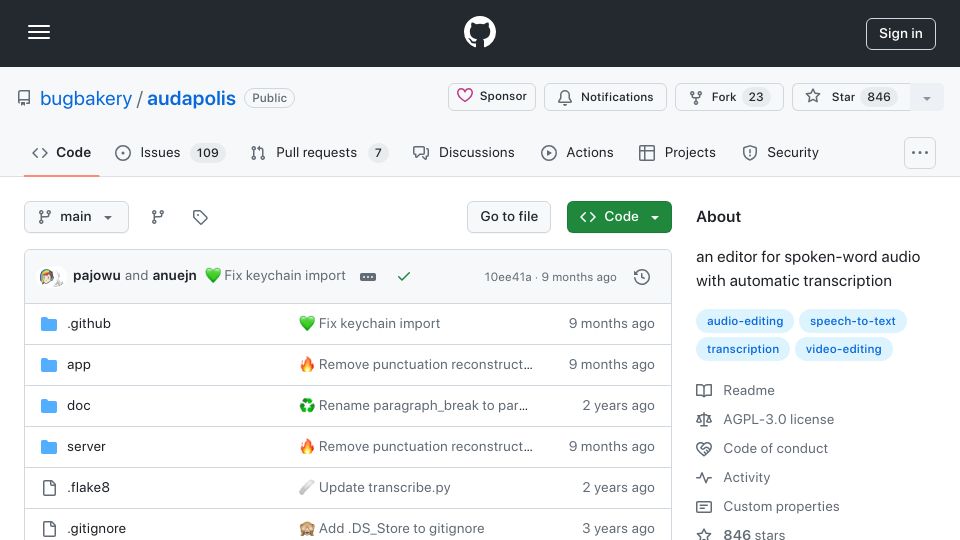Open the commit history clock icon
The width and height of the screenshot is (960, 540).
tap(642, 277)
